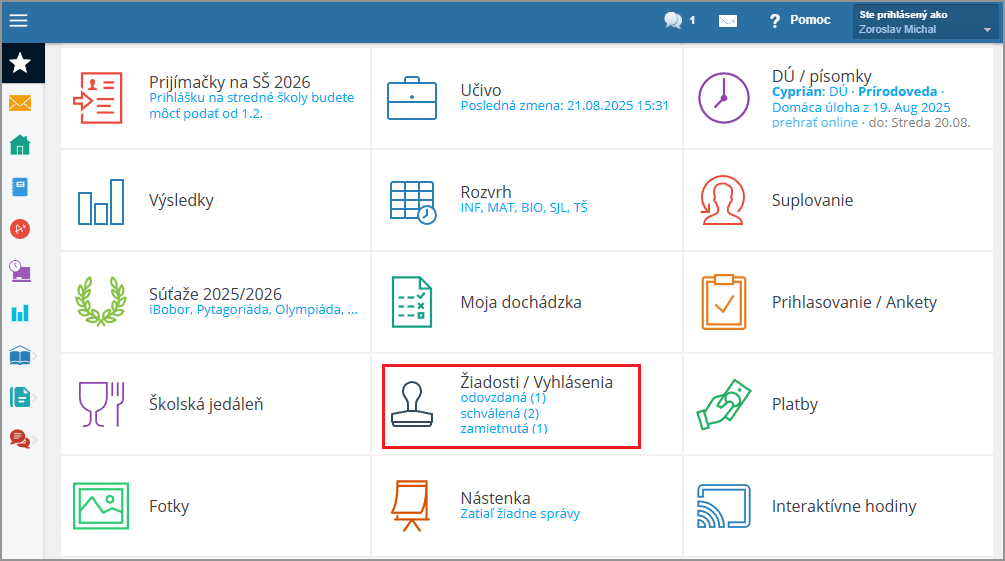Click the Školská jedáleň glass and fork icon
1005x561 pixels.
[x=100, y=404]
